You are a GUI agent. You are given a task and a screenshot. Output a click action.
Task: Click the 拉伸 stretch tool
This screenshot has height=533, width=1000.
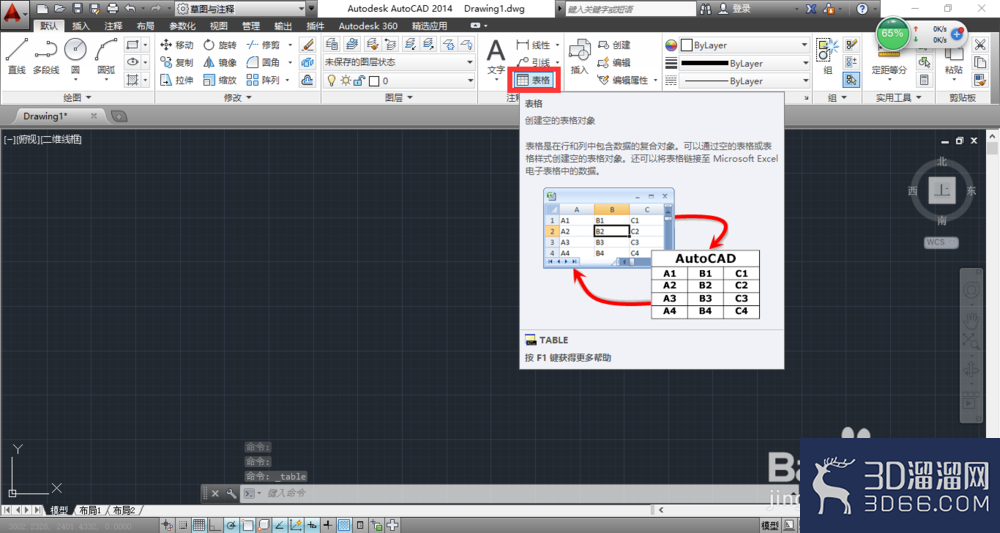[x=177, y=80]
